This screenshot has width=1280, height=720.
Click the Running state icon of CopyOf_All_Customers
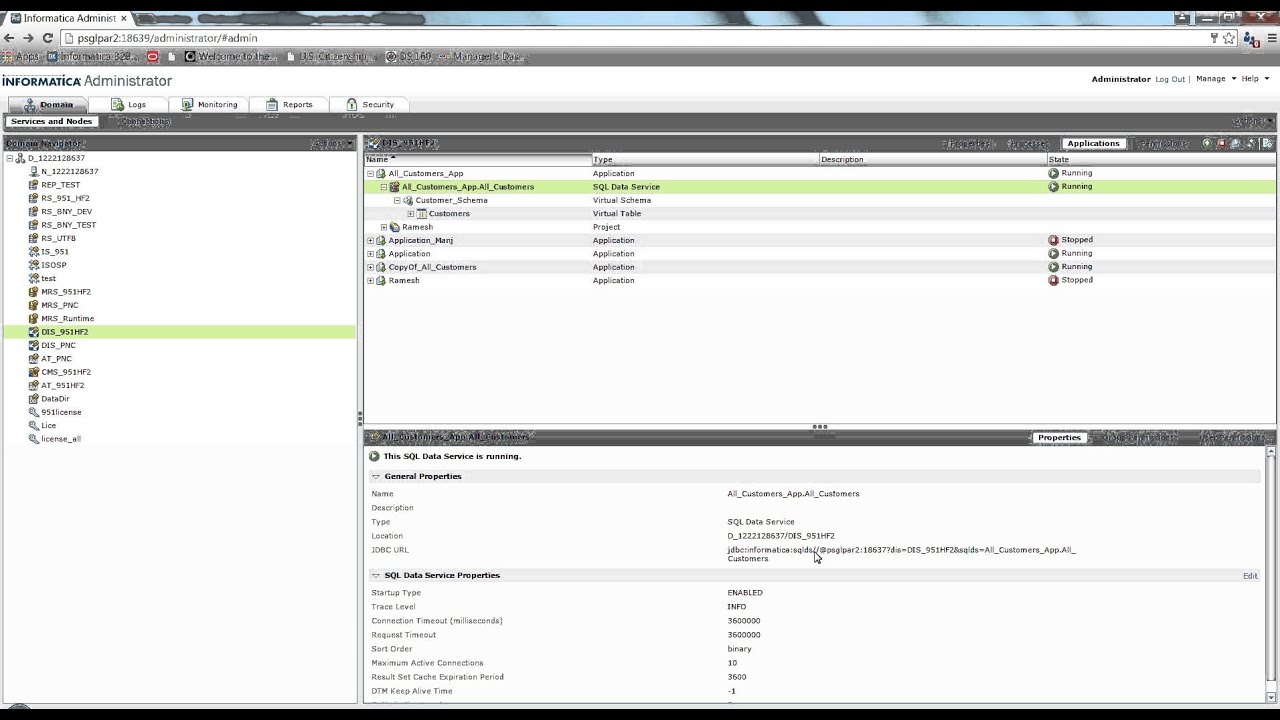(1053, 267)
